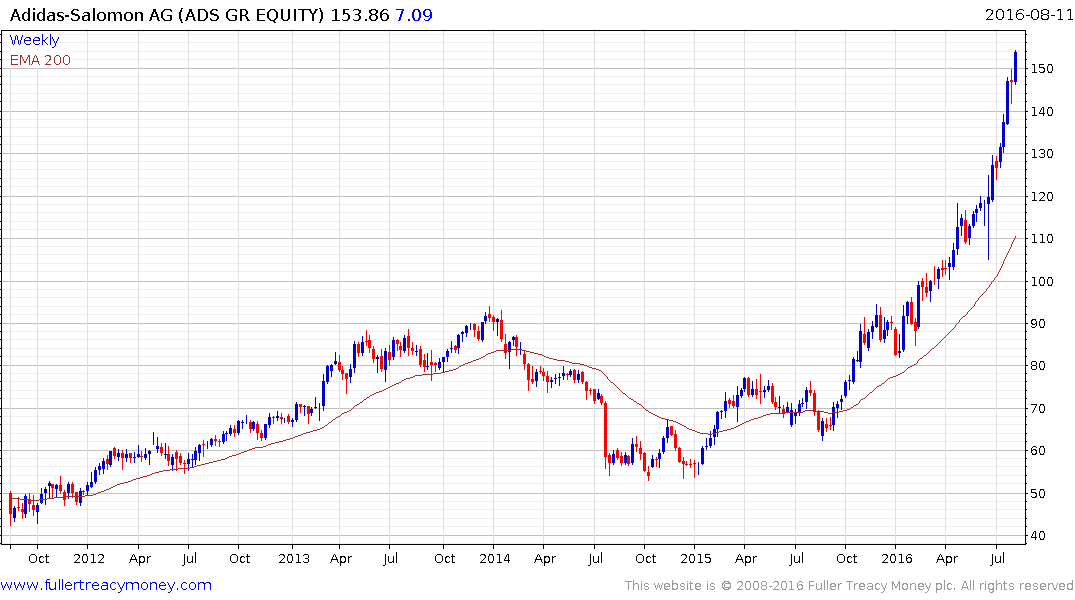Click the 120 price axis label

coord(1042,196)
